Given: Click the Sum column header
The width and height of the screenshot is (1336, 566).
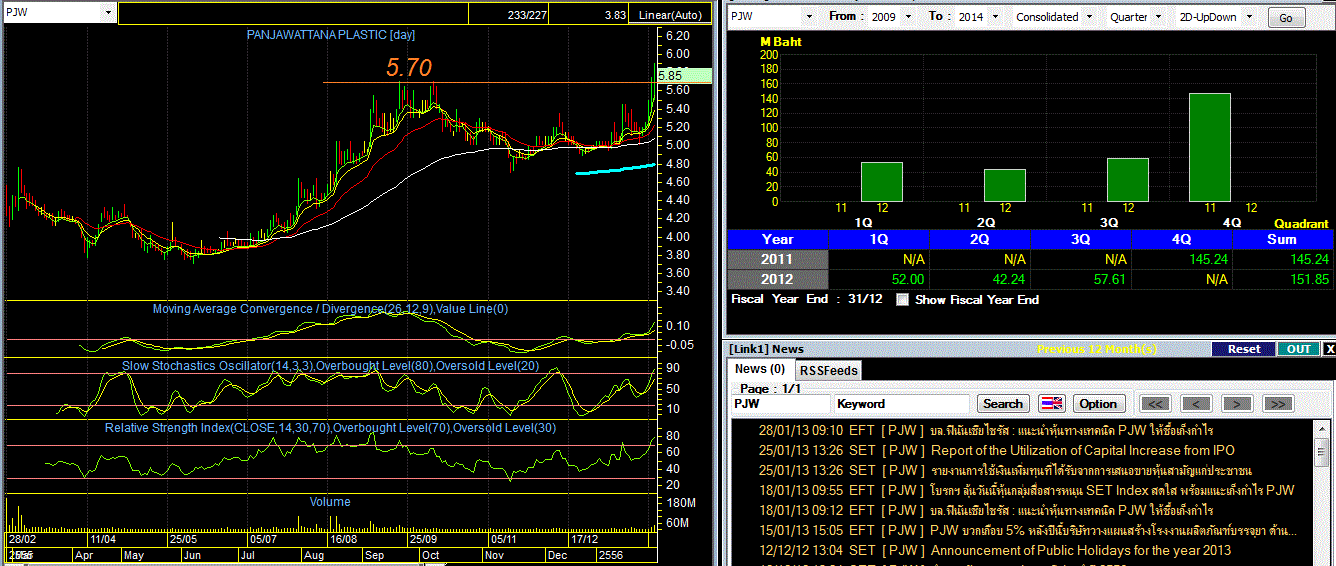Looking at the screenshot, I should (1283, 239).
